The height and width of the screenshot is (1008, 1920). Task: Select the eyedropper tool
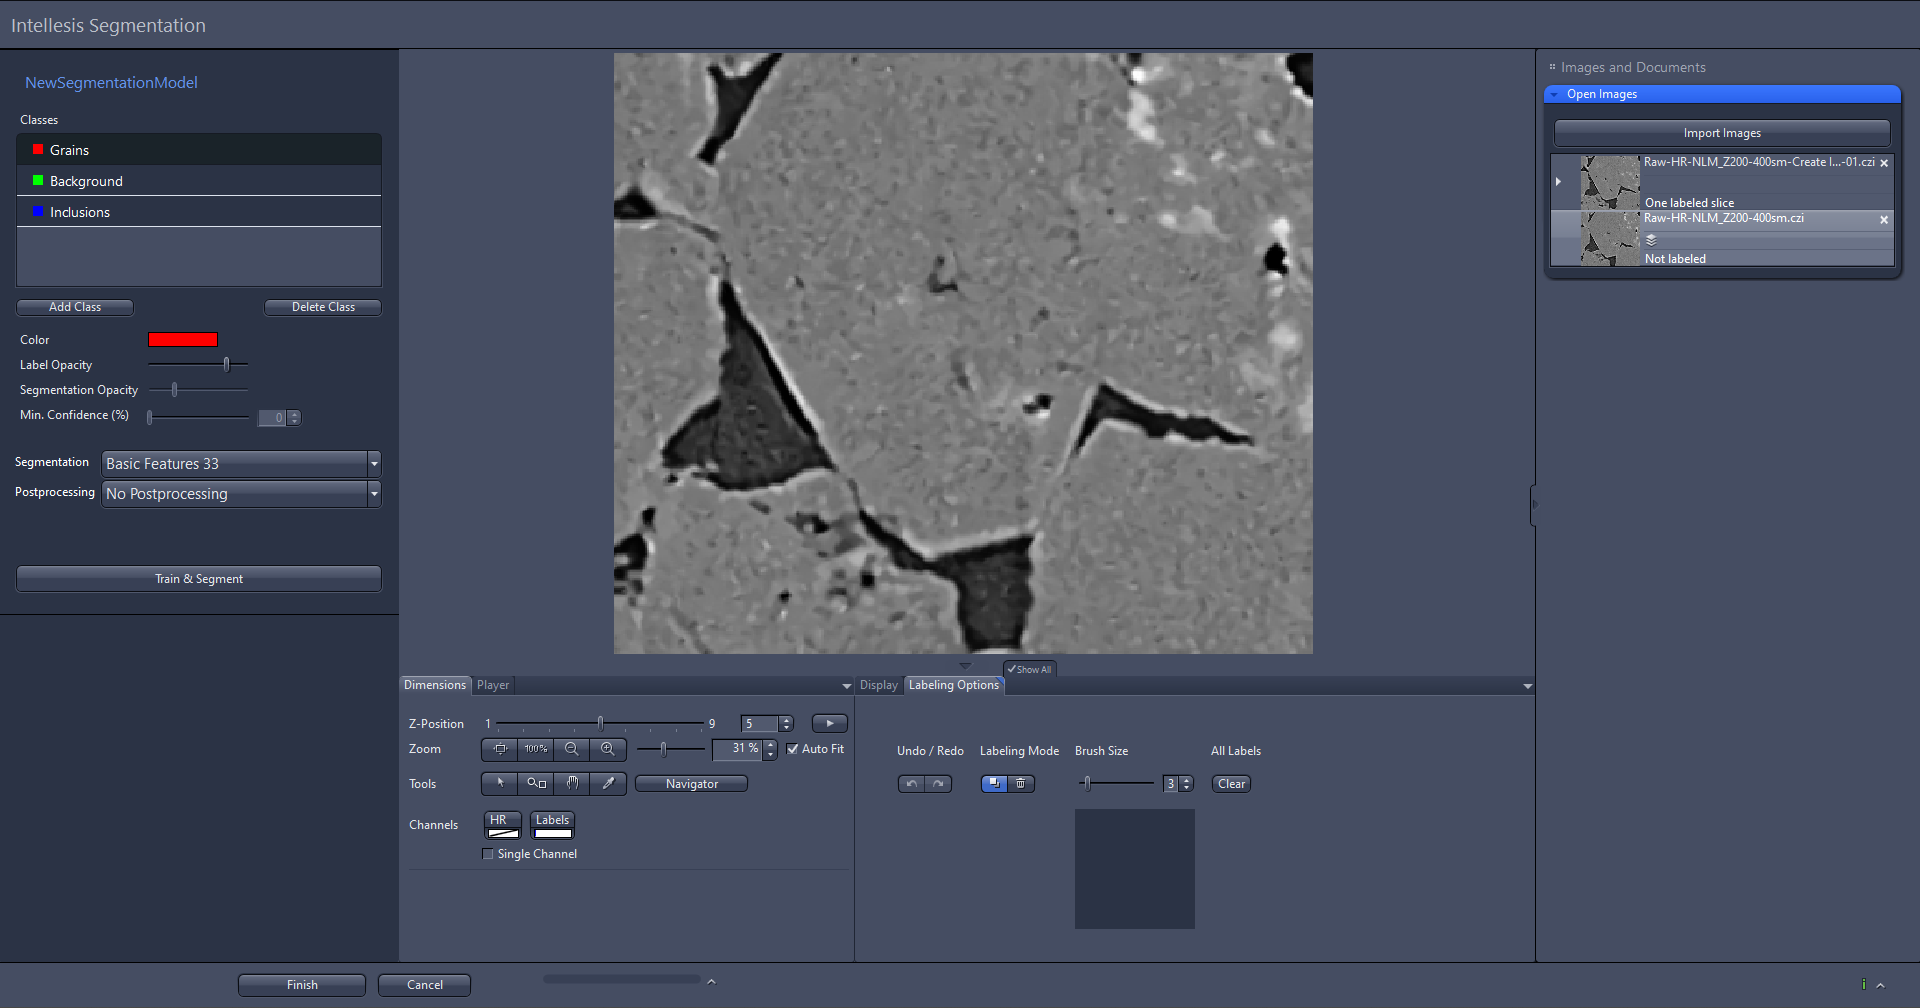click(x=608, y=784)
